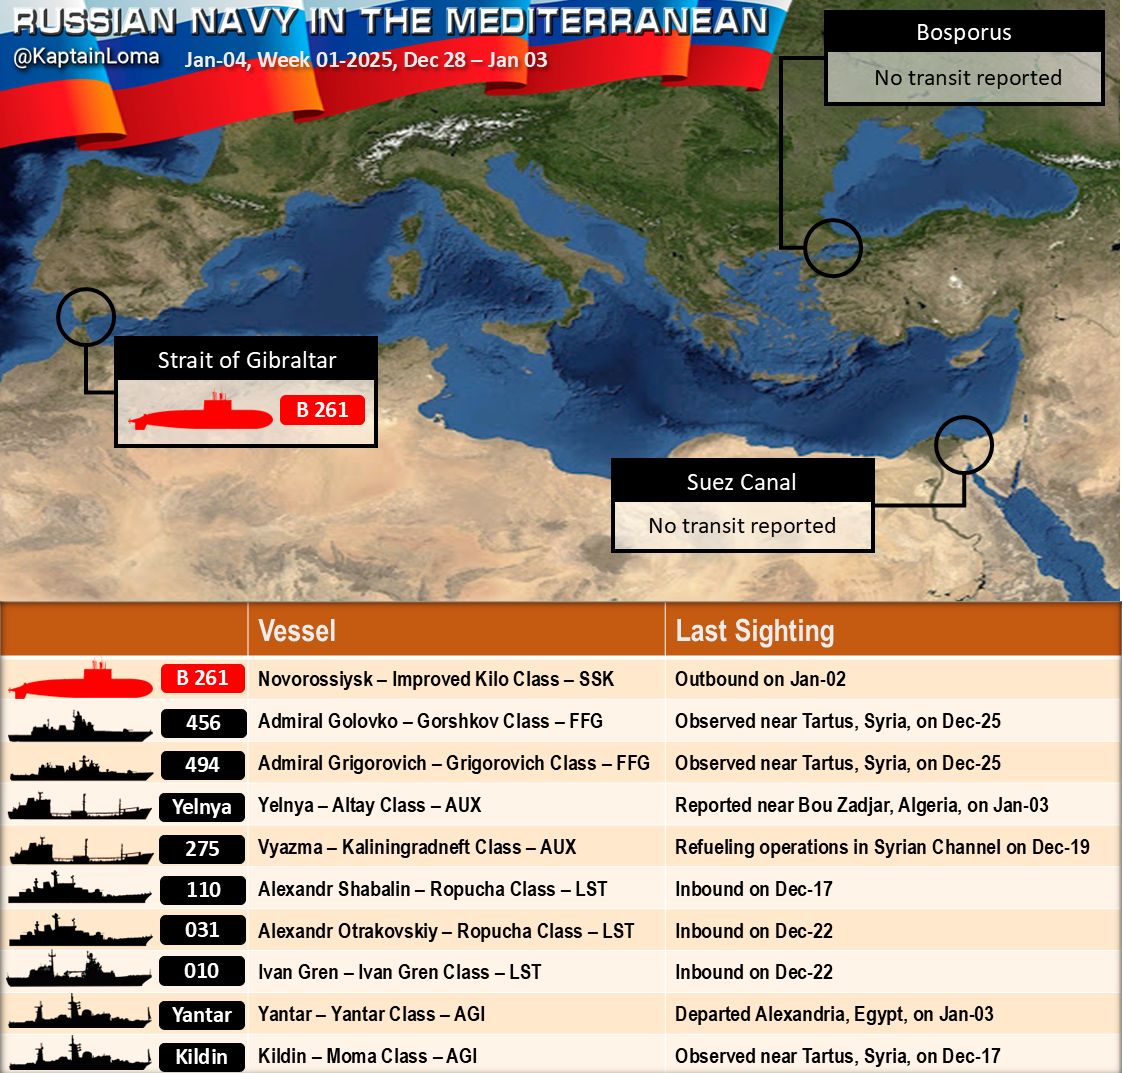Screen dimensions: 1122x1073
Task: Click the Bosporus label header
Action: pyautogui.click(x=963, y=32)
